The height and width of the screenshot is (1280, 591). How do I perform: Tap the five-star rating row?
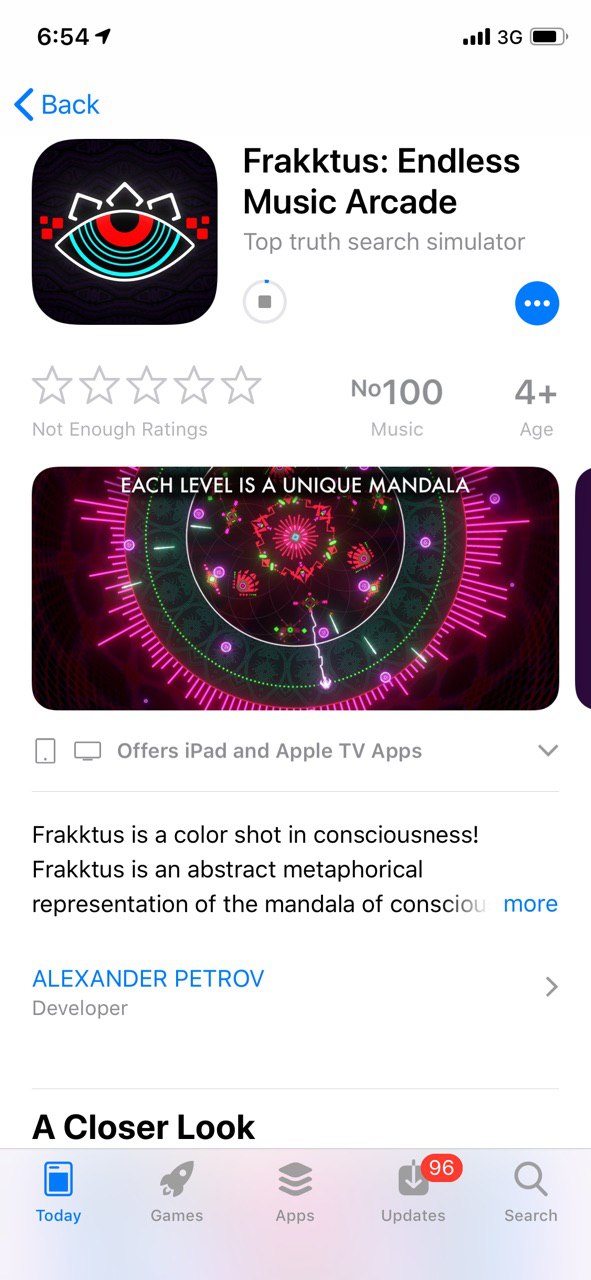click(x=146, y=385)
